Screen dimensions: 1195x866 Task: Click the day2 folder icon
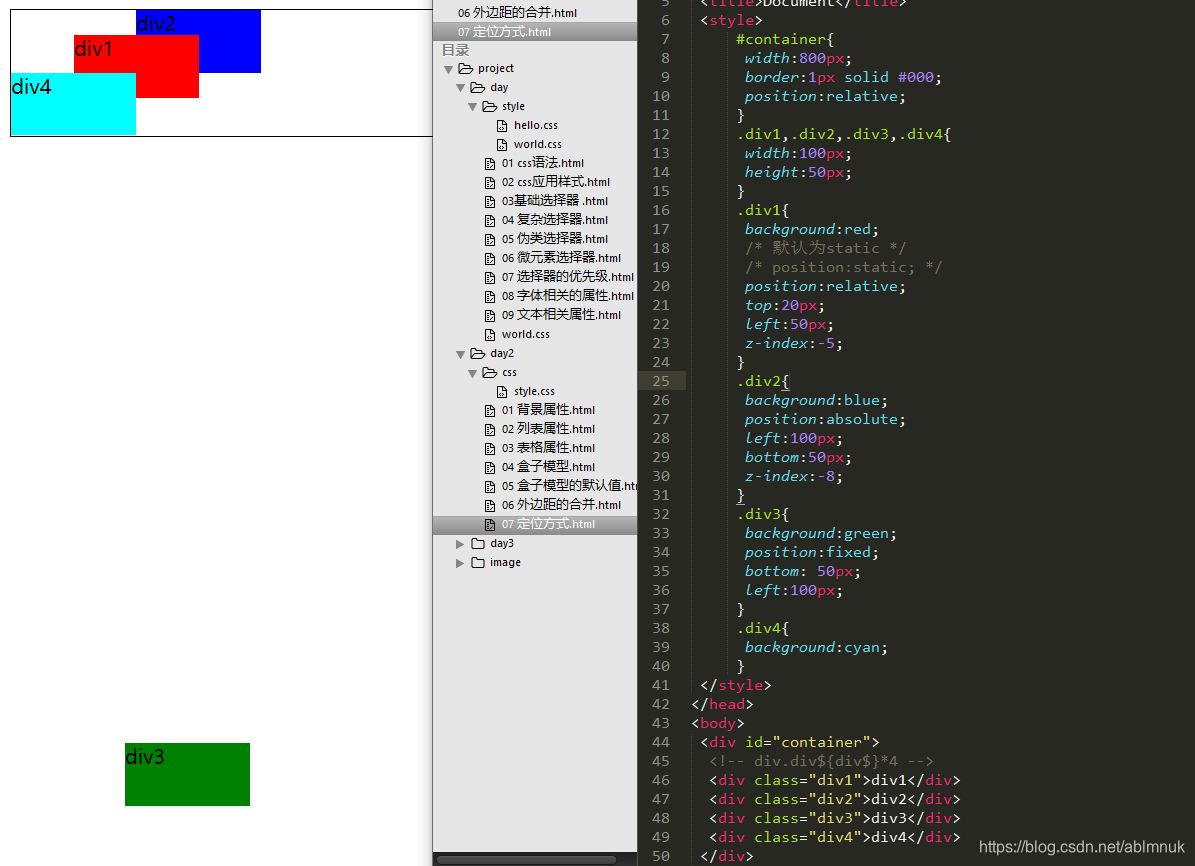click(x=478, y=354)
